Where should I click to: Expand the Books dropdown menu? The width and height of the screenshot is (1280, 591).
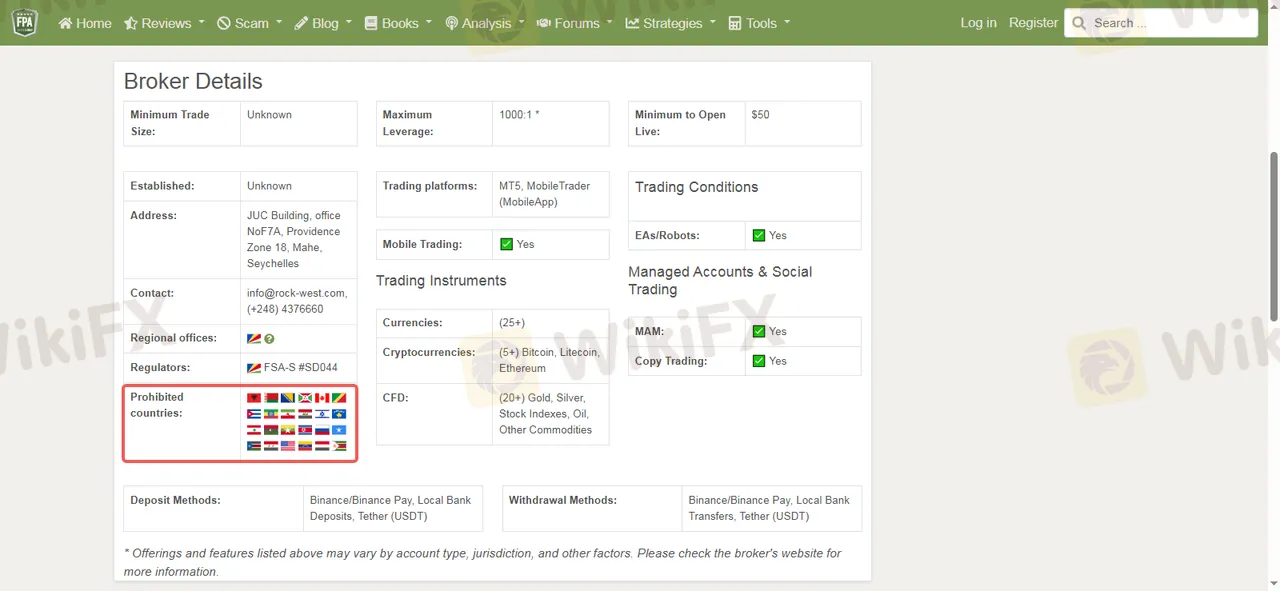click(398, 23)
